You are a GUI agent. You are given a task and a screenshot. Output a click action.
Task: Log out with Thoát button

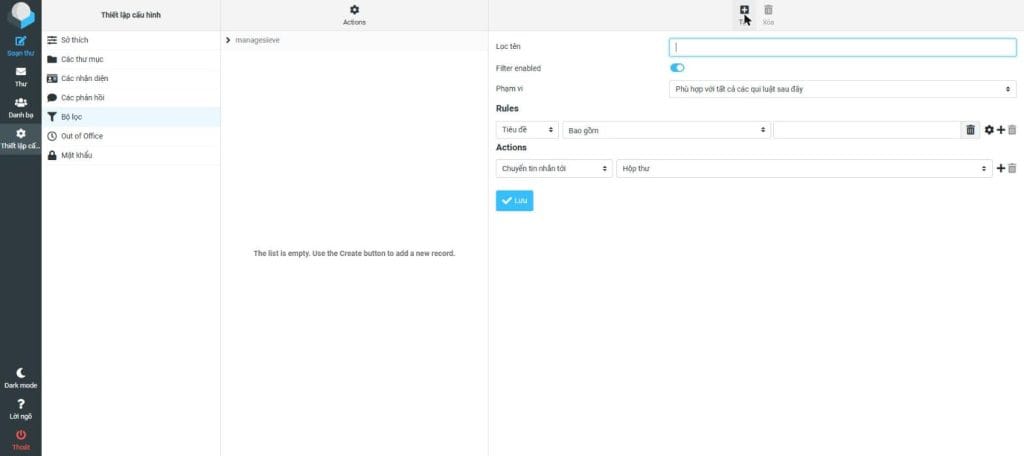click(x=20, y=440)
